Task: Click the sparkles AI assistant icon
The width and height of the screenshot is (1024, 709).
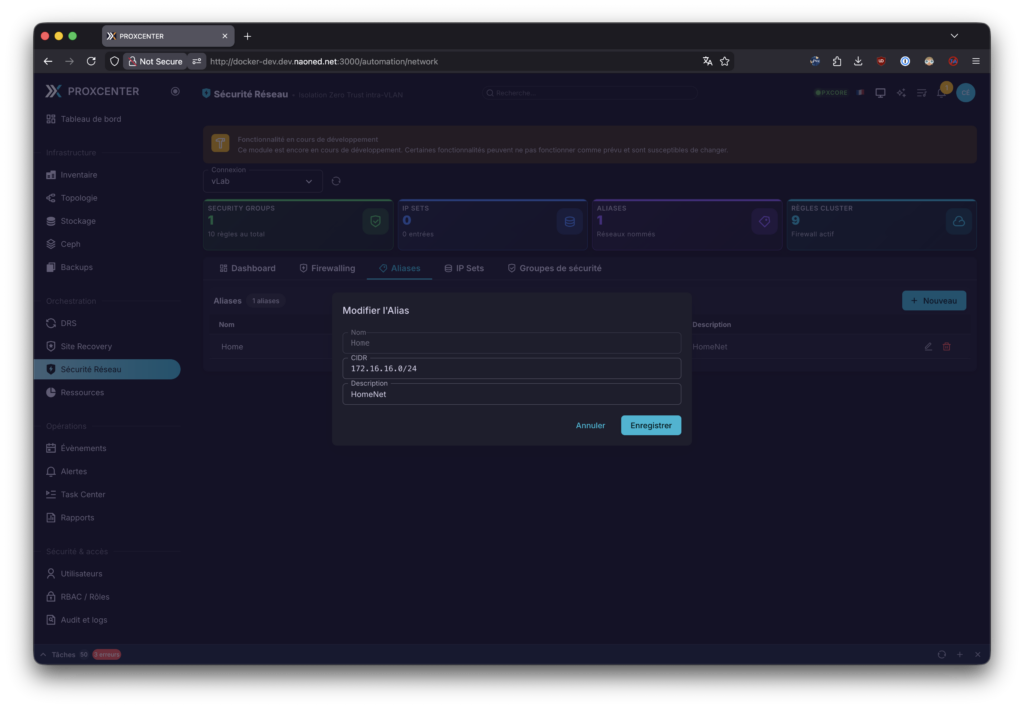Action: coord(901,93)
